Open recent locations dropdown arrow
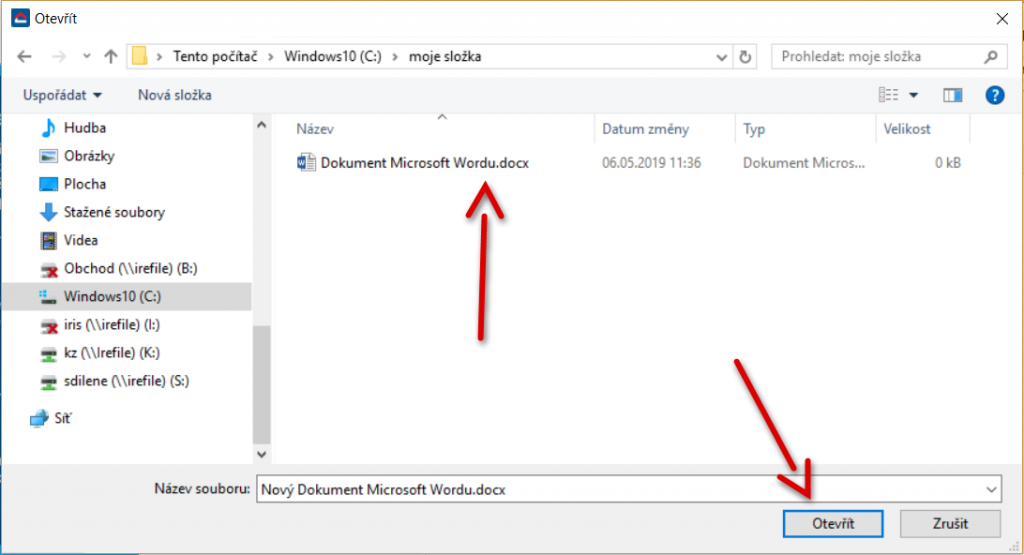 coord(86,57)
